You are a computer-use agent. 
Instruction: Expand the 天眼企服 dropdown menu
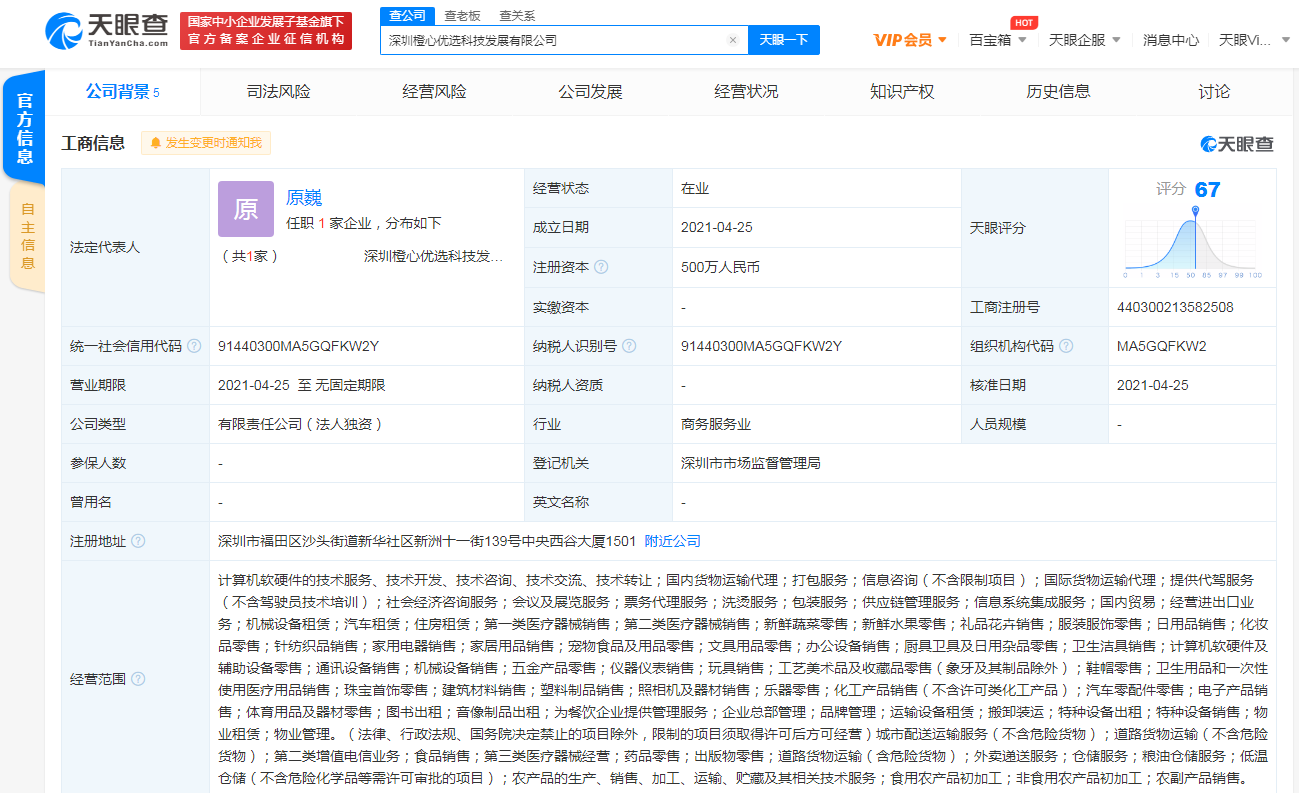pyautogui.click(x=1084, y=40)
